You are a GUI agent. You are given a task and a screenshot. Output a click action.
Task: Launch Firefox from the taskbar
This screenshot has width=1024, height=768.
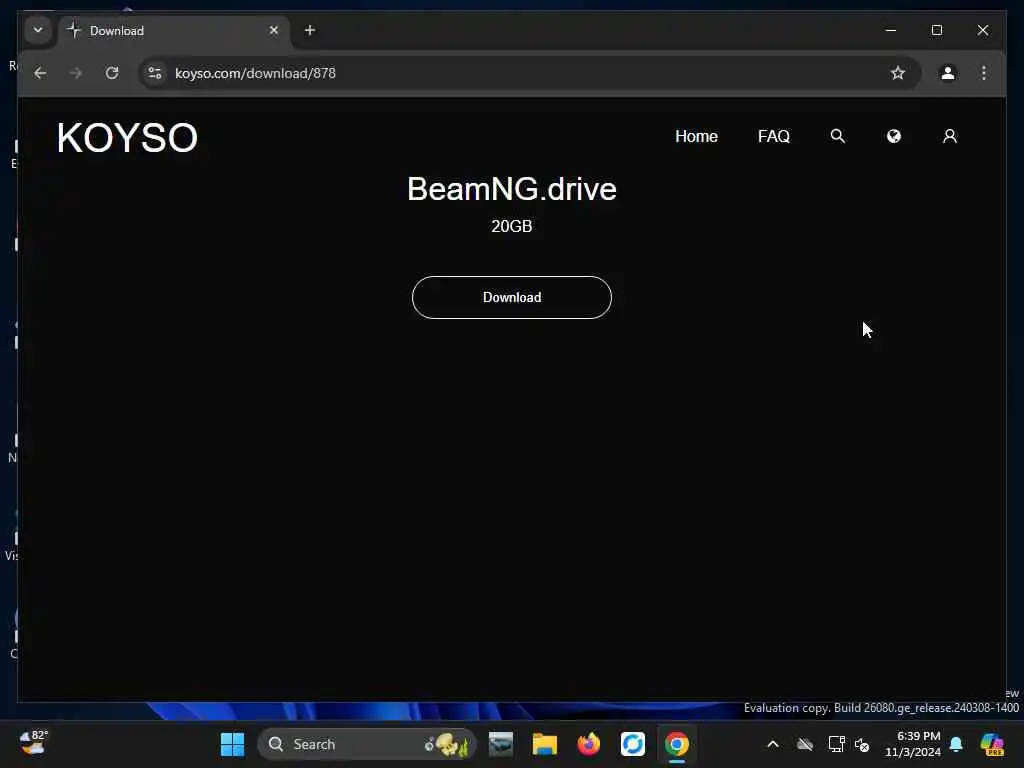point(588,744)
